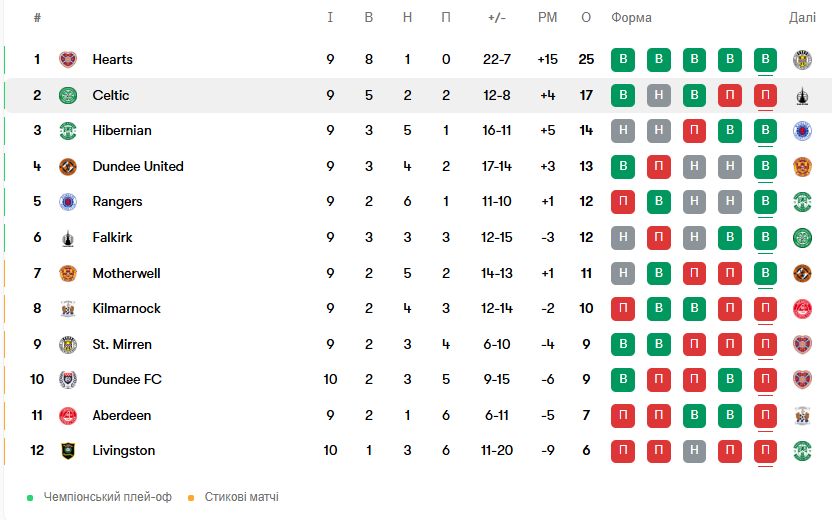
Task: Click the Aberdeen crest beside the team name
Action: 68,415
